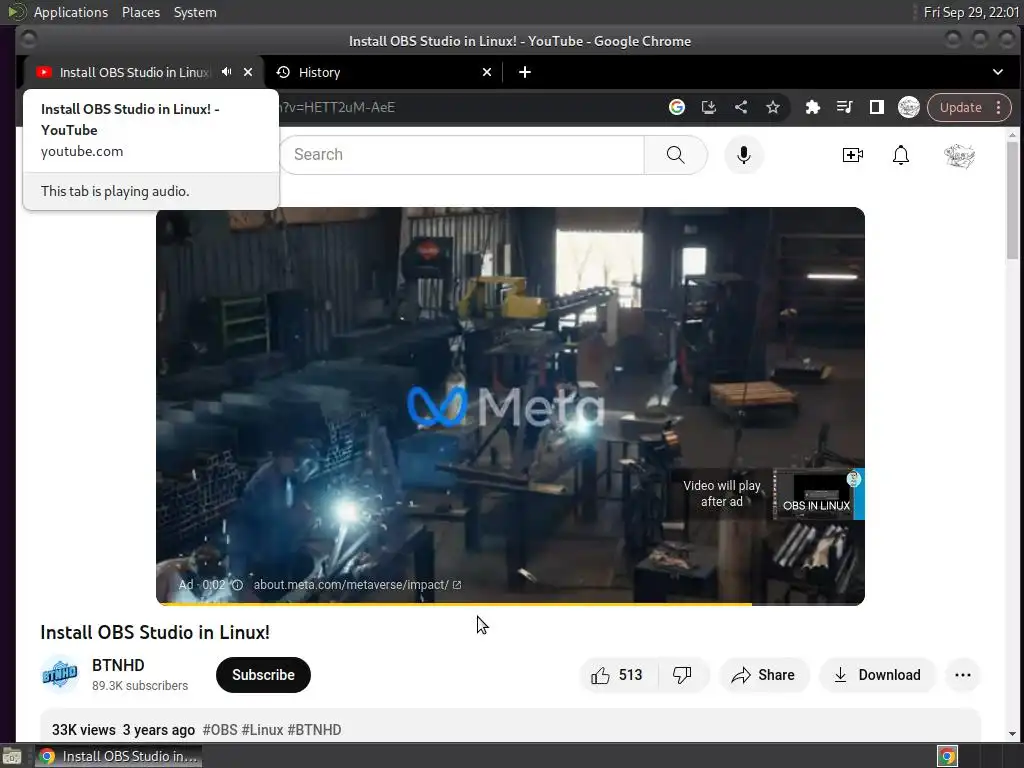
Task: Click the #OBS hashtag
Action: [x=219, y=729]
